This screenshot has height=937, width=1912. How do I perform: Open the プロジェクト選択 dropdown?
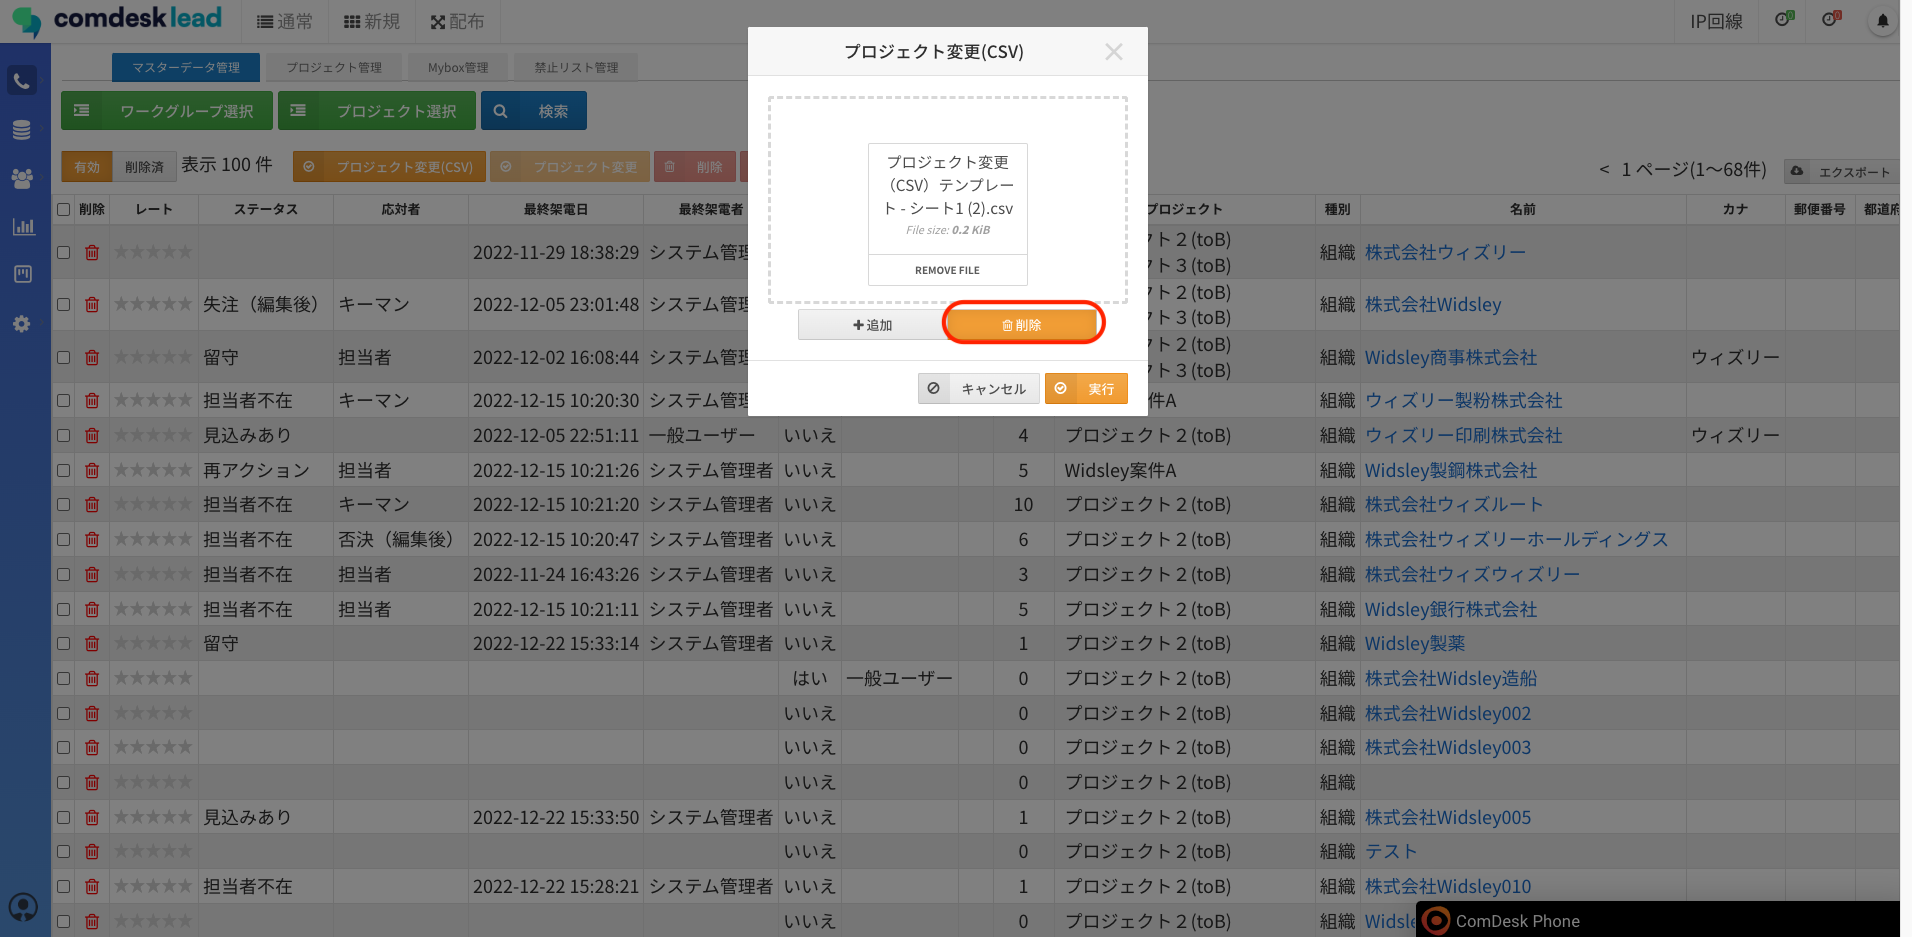click(x=376, y=111)
